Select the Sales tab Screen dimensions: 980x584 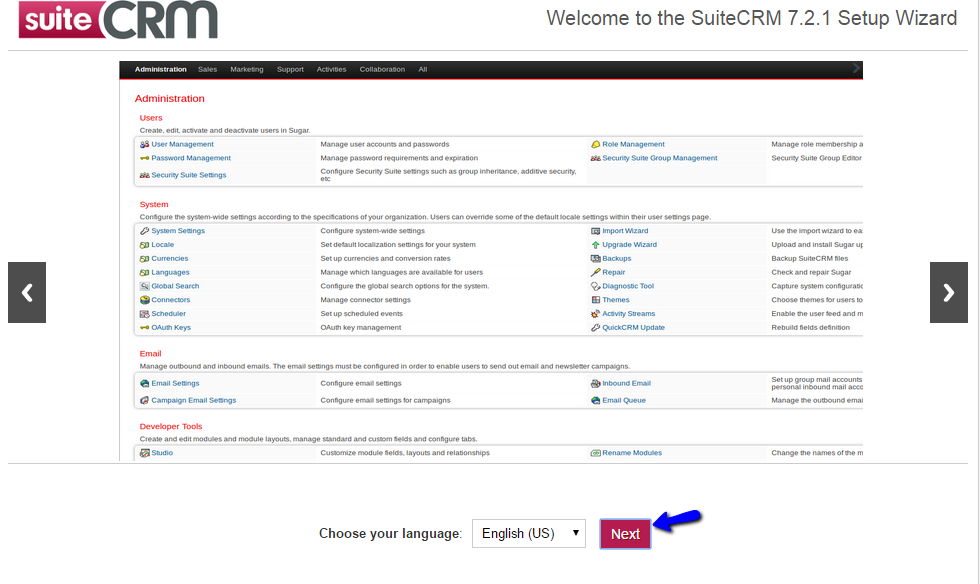[208, 69]
